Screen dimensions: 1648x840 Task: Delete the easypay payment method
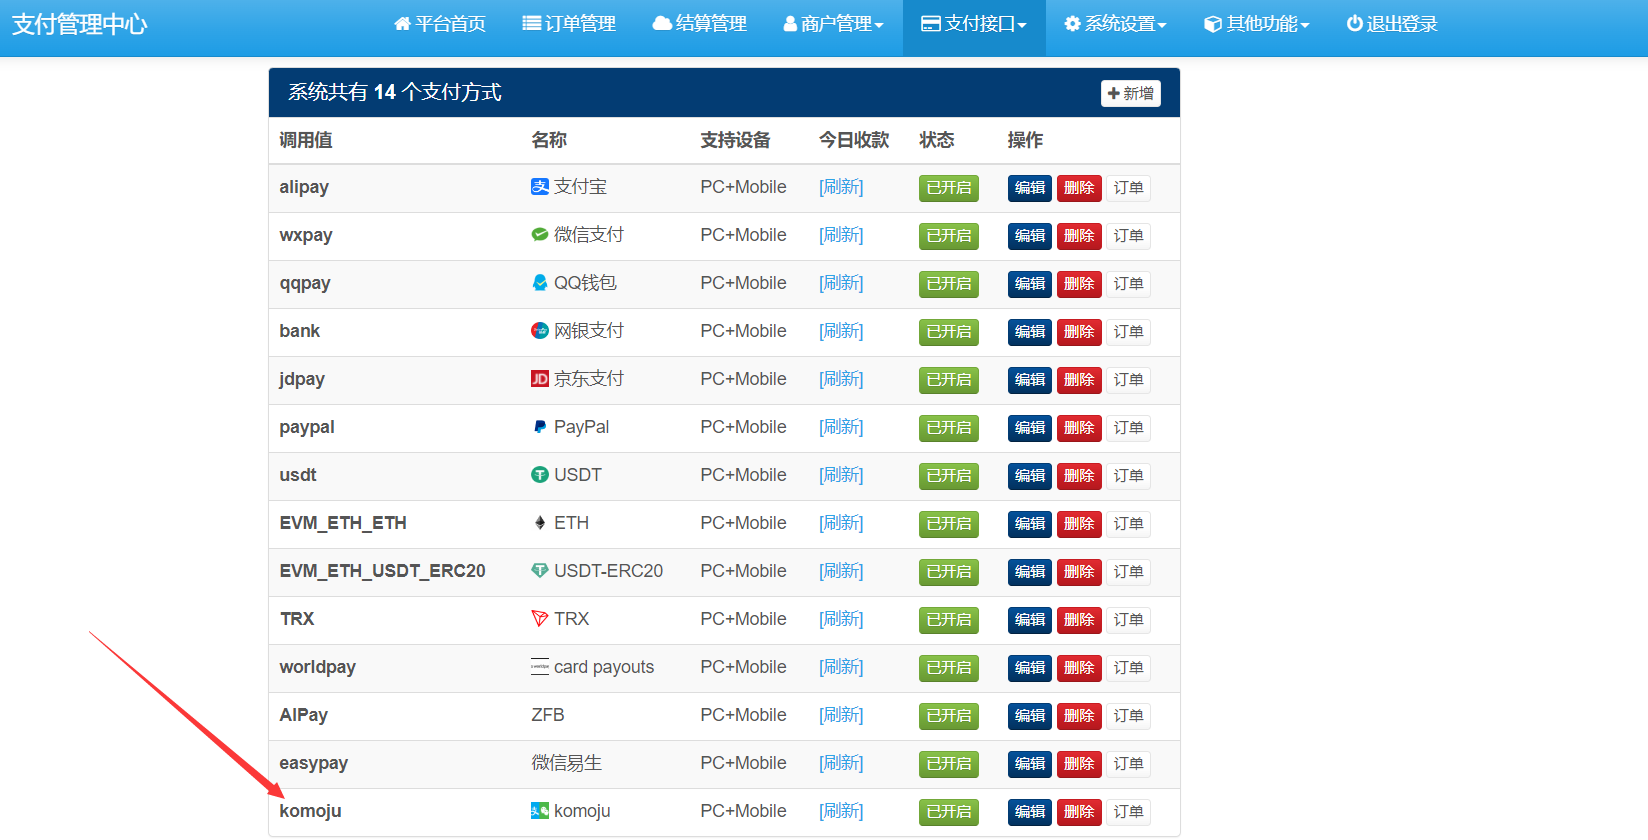tap(1079, 764)
